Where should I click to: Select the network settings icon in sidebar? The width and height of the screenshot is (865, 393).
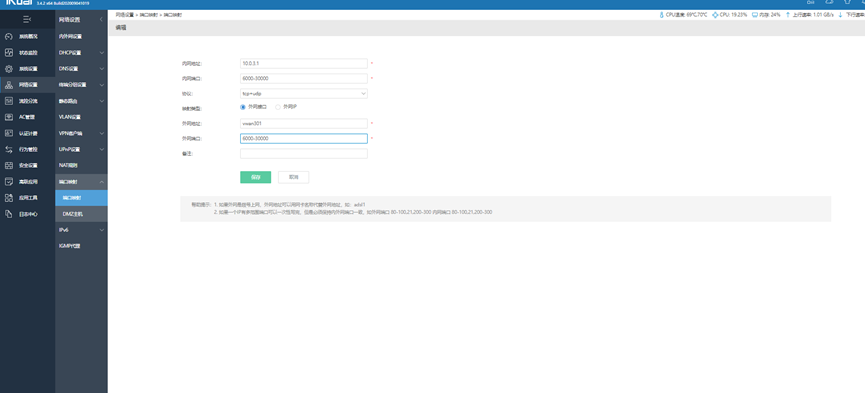coord(8,85)
